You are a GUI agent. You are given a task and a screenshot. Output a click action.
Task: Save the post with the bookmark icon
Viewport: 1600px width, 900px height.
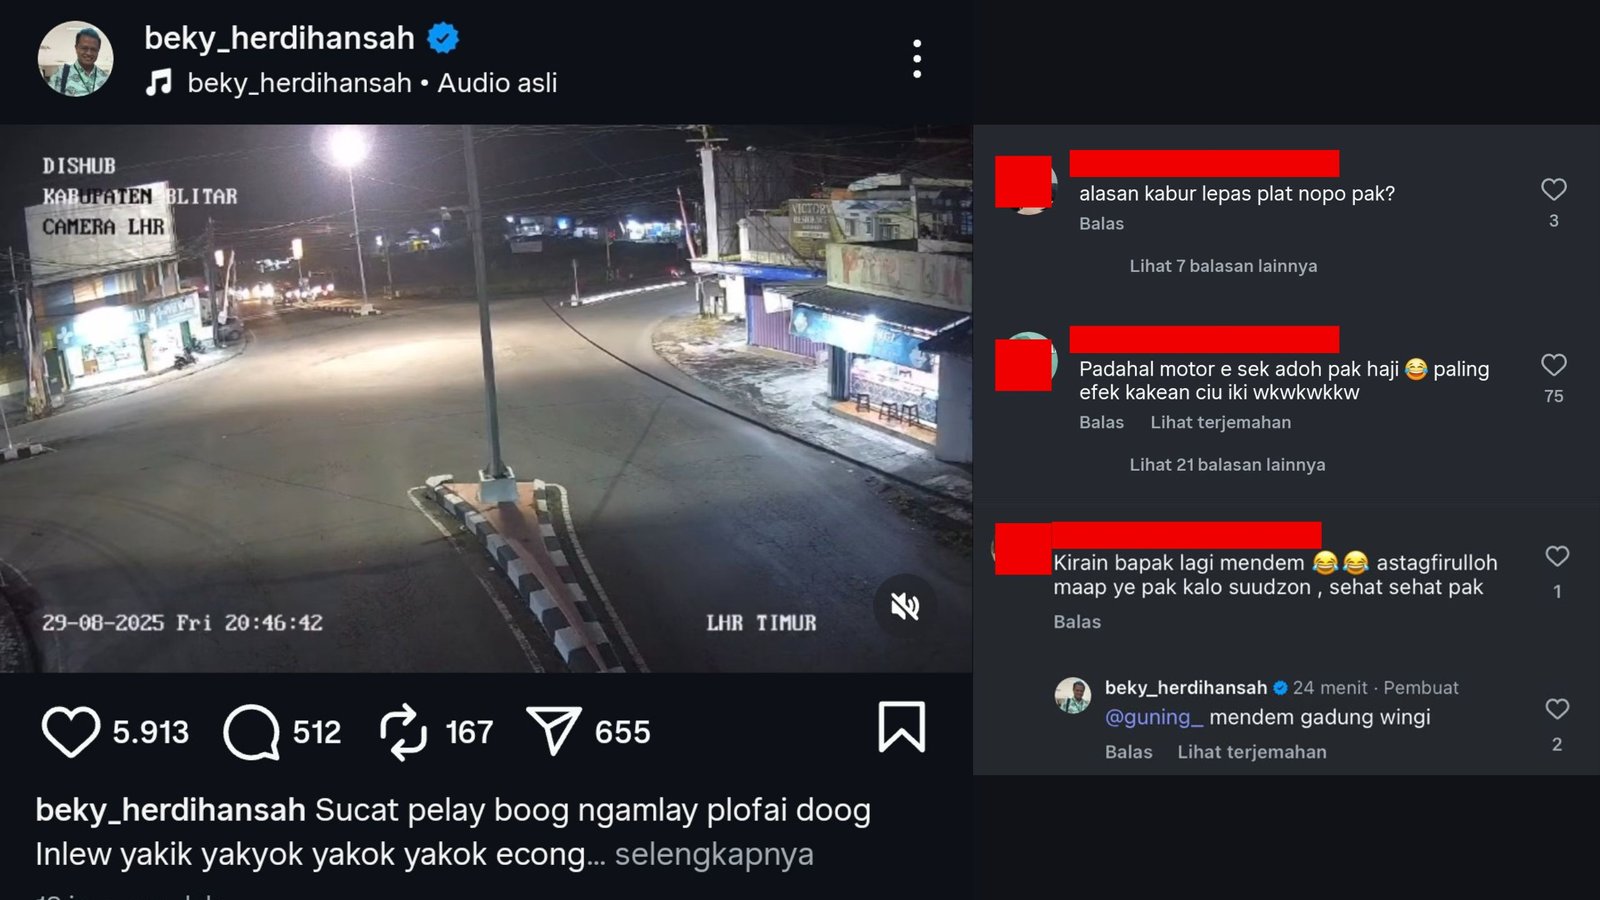click(901, 727)
